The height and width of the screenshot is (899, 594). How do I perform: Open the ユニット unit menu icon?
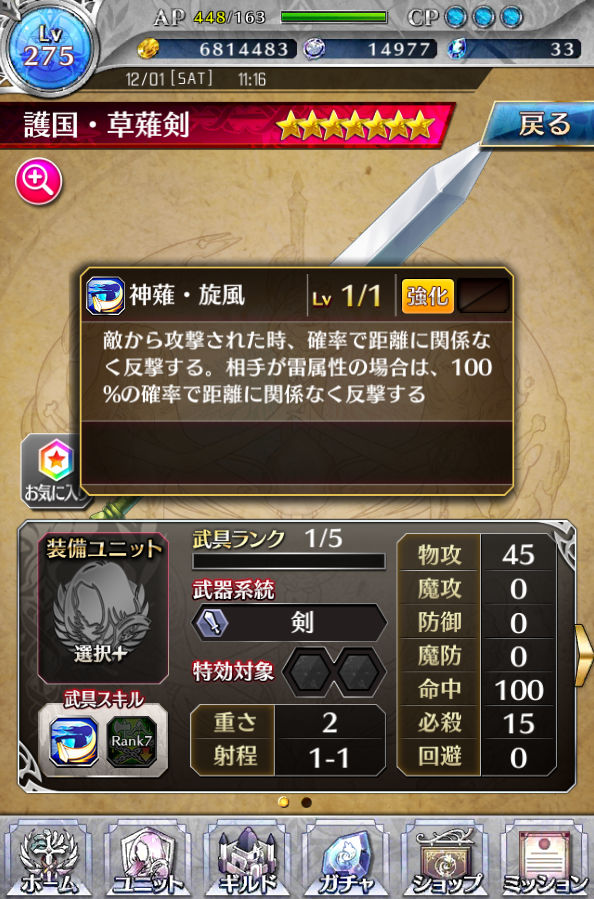(x=147, y=858)
